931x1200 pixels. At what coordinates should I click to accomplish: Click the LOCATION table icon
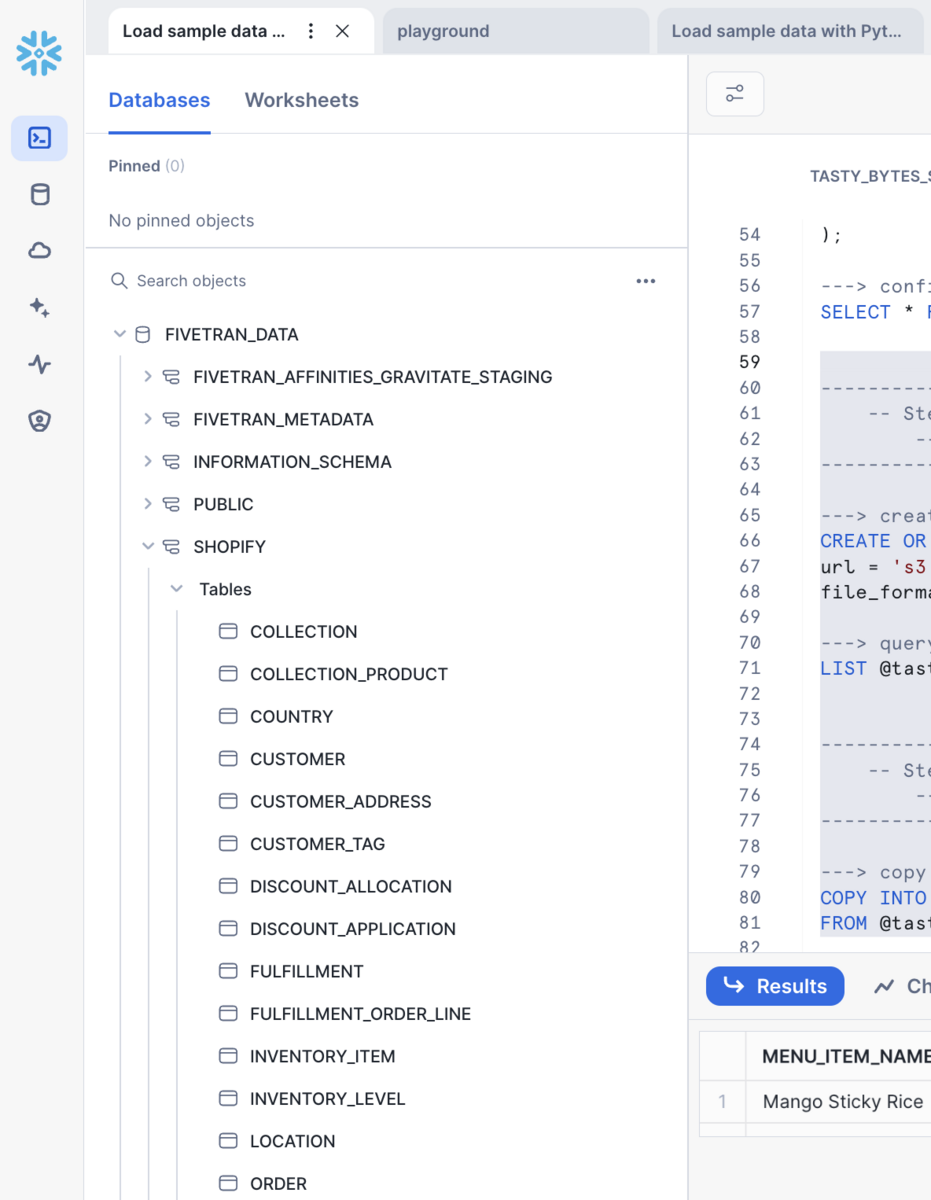point(228,1141)
